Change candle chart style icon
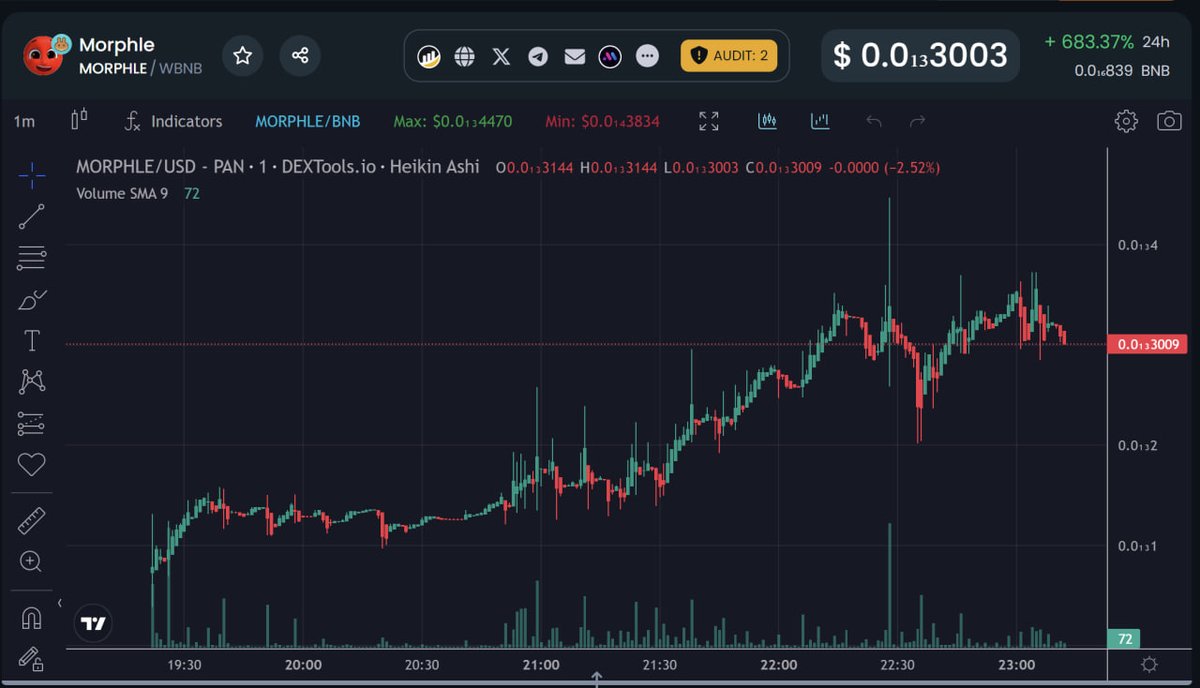The height and width of the screenshot is (688, 1200). pyautogui.click(x=79, y=120)
